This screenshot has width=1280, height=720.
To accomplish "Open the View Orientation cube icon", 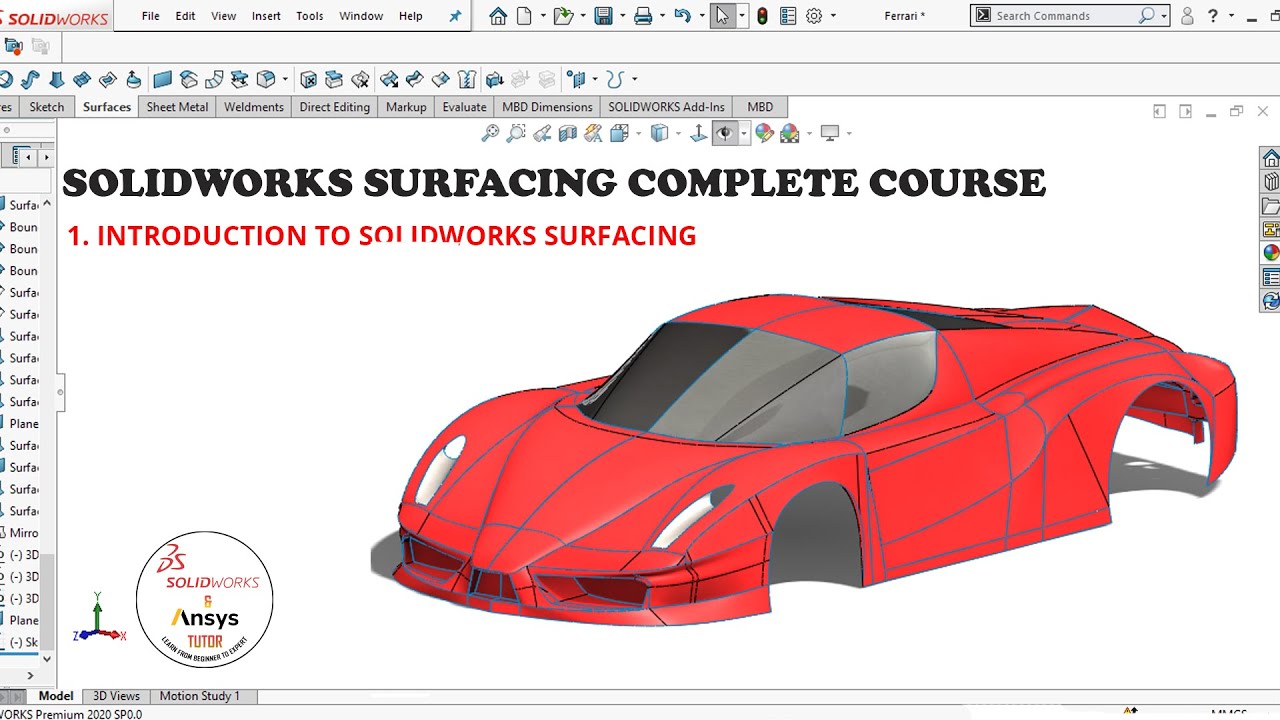I will click(619, 133).
